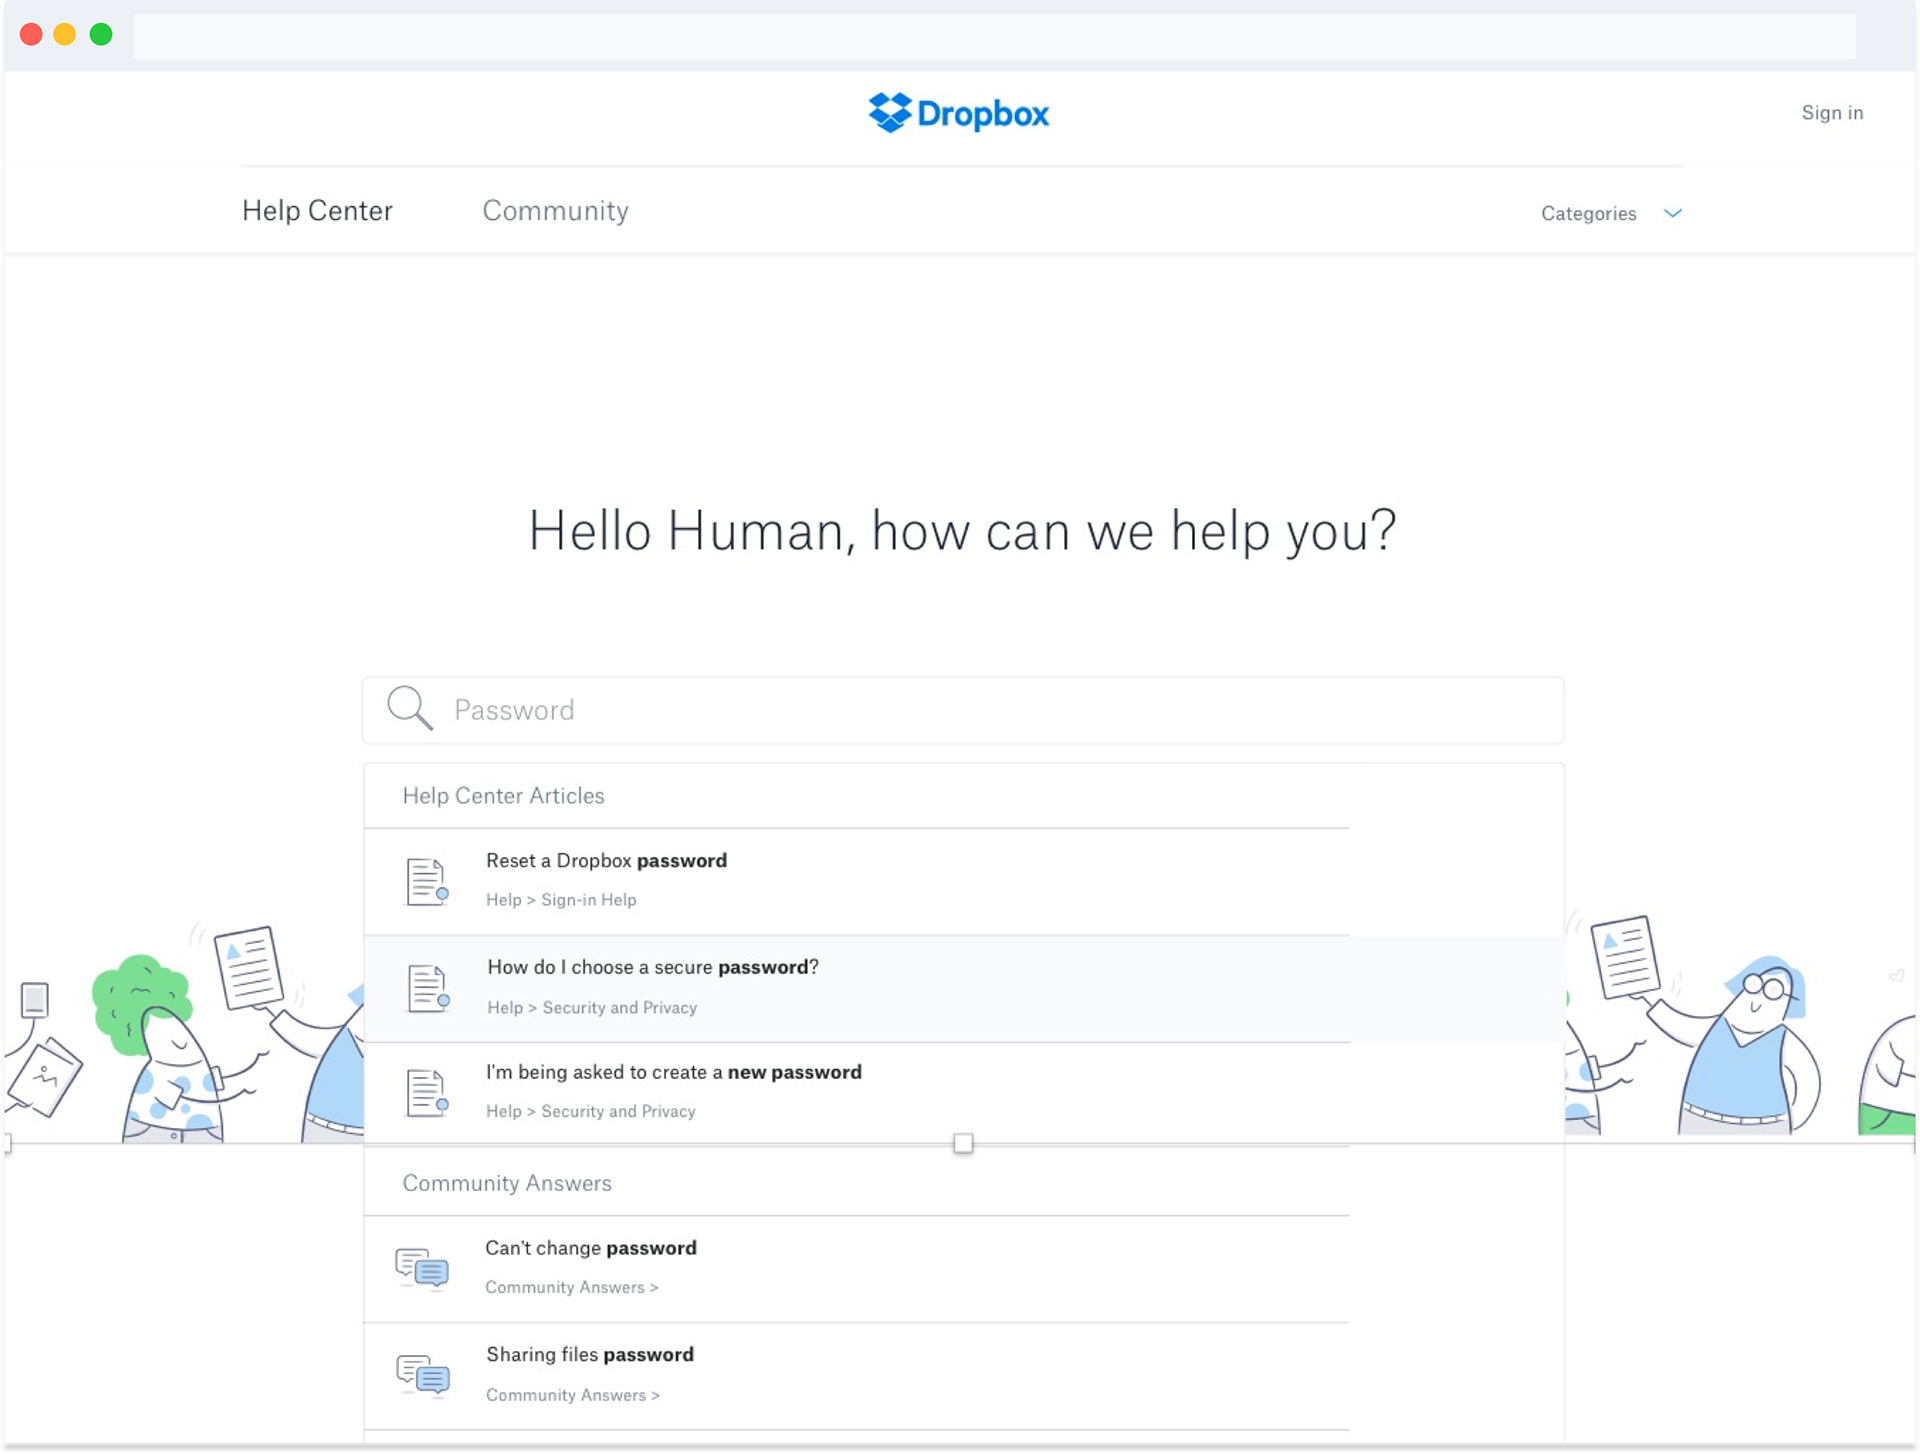1920x1454 pixels.
Task: Click document icon beside choose a secure password
Action: click(x=428, y=988)
